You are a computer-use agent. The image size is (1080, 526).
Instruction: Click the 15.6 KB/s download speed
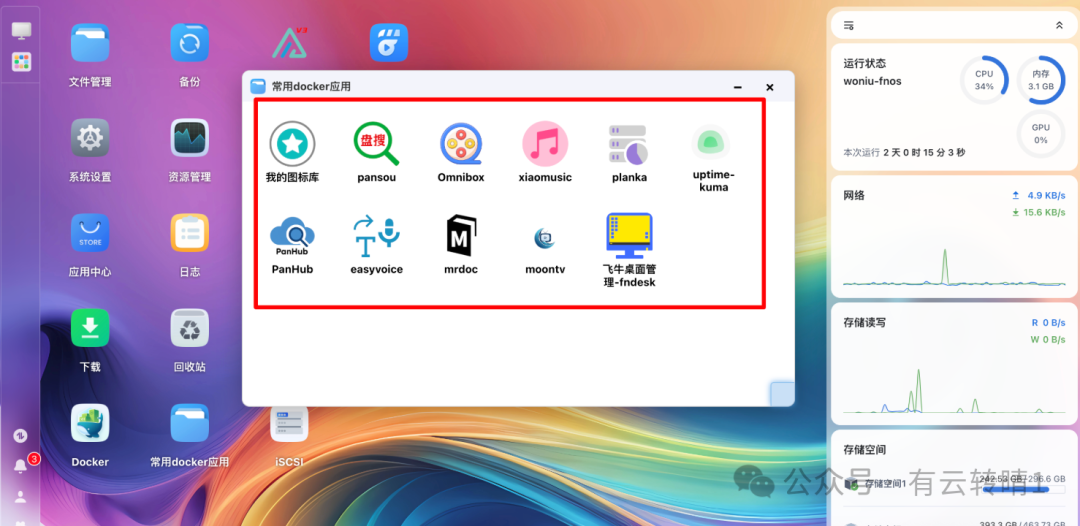pyautogui.click(x=1043, y=213)
